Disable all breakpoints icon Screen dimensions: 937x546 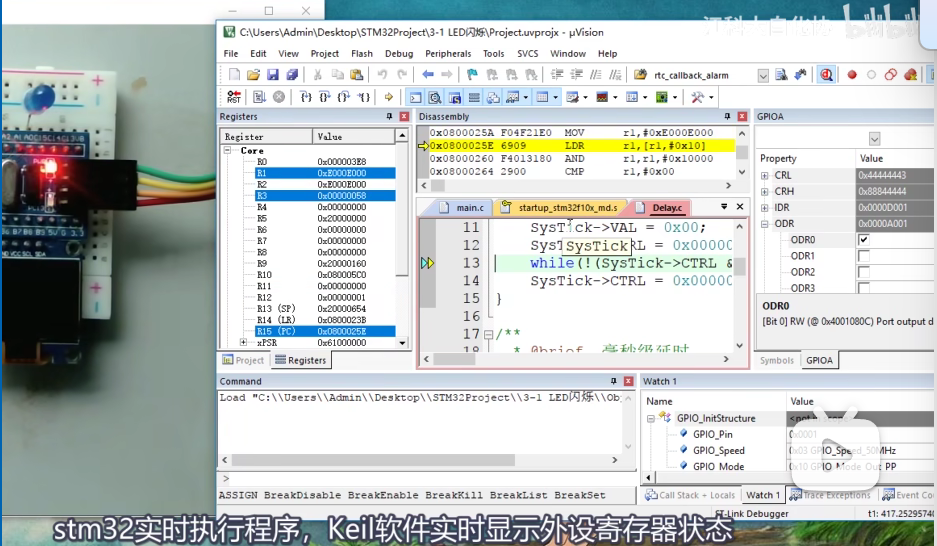[x=891, y=75]
